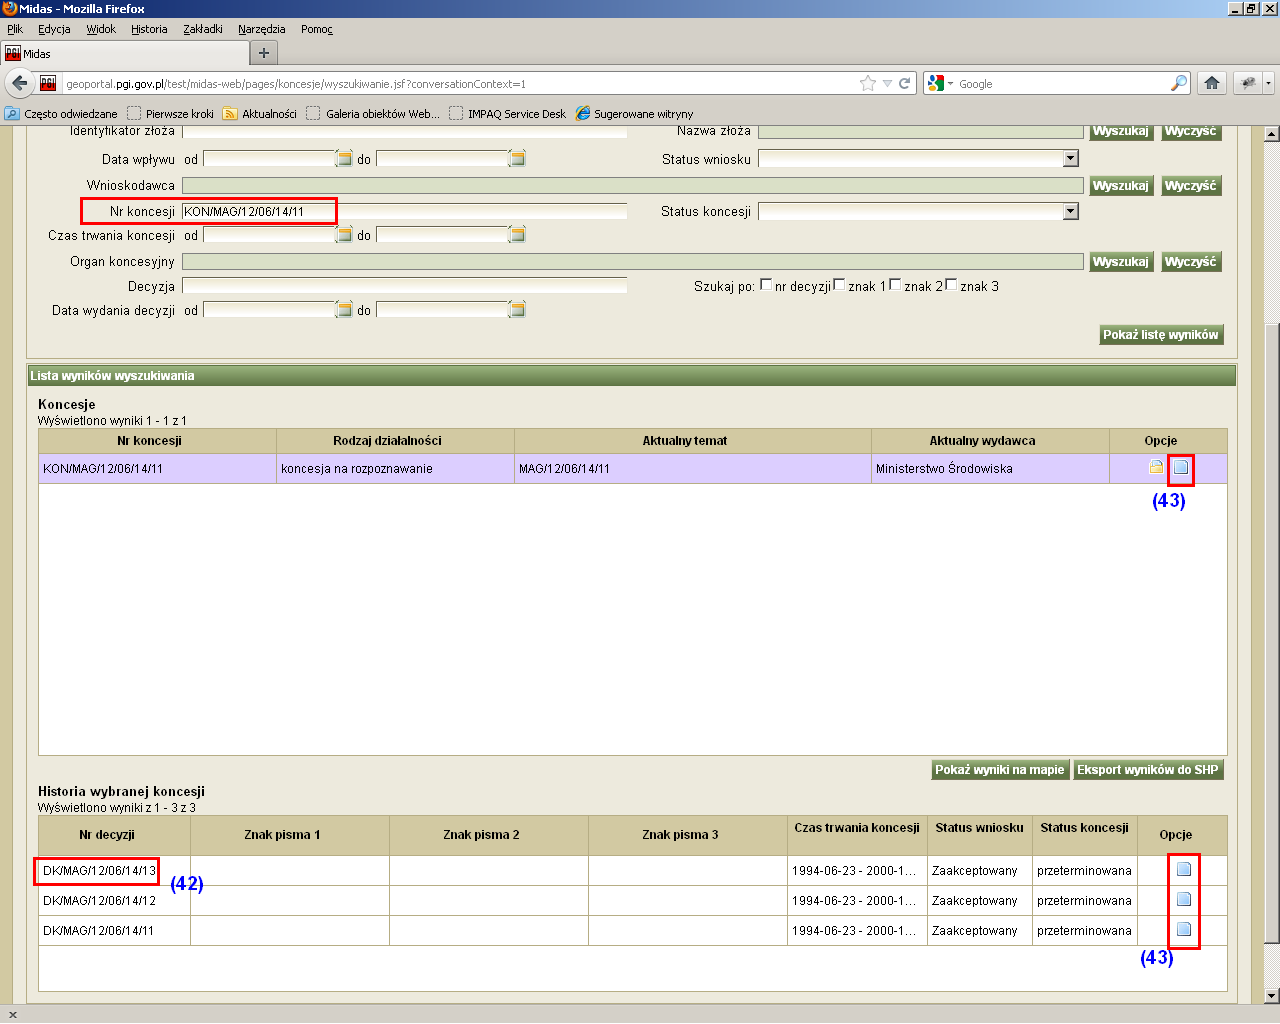This screenshot has width=1280, height=1024.
Task: Enable the 'nr decyzji' search checkbox
Action: click(x=766, y=285)
